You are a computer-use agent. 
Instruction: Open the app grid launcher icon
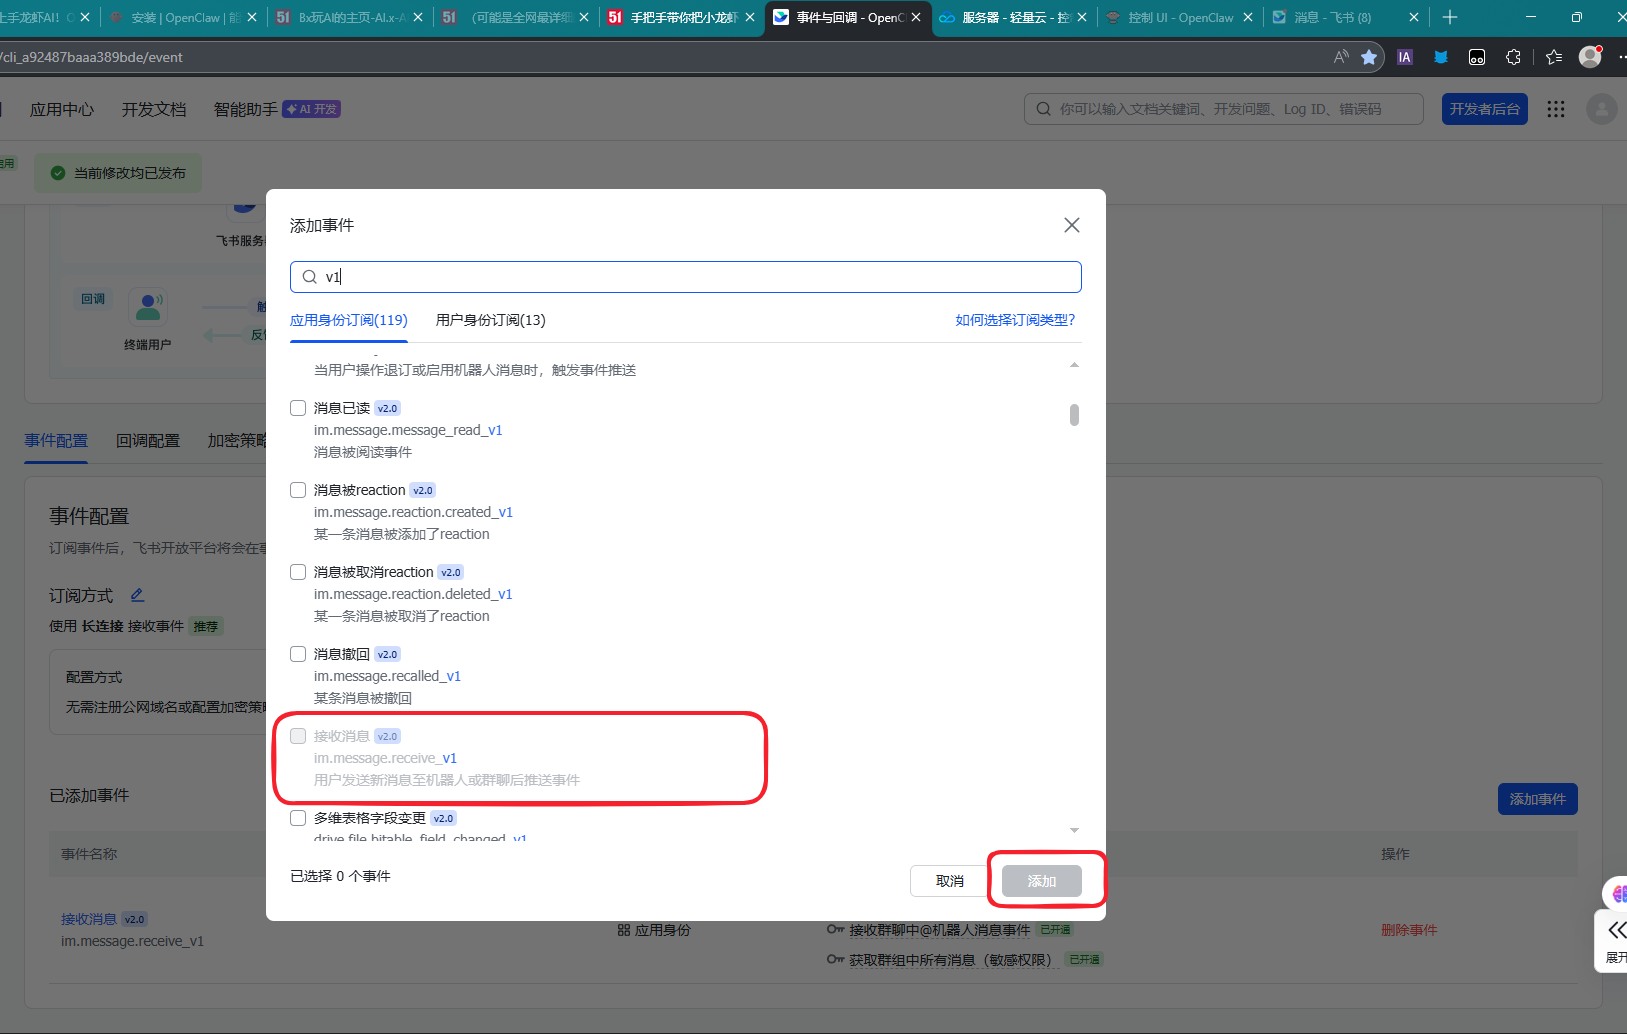[1555, 109]
